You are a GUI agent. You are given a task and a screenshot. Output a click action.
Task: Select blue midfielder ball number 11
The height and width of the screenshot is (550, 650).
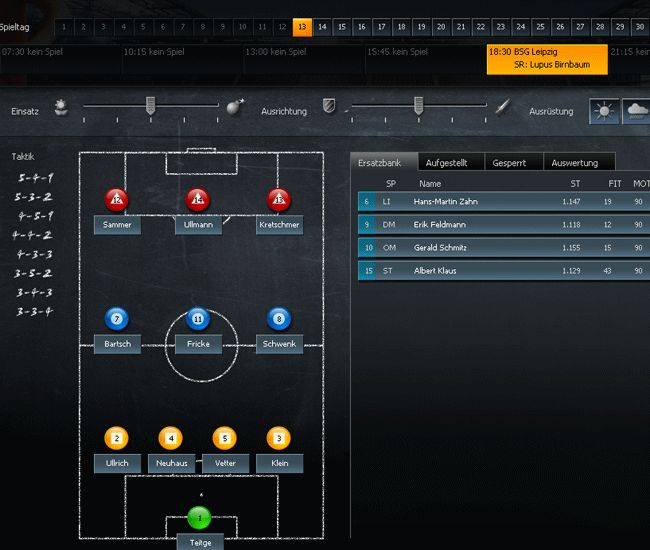coord(198,319)
